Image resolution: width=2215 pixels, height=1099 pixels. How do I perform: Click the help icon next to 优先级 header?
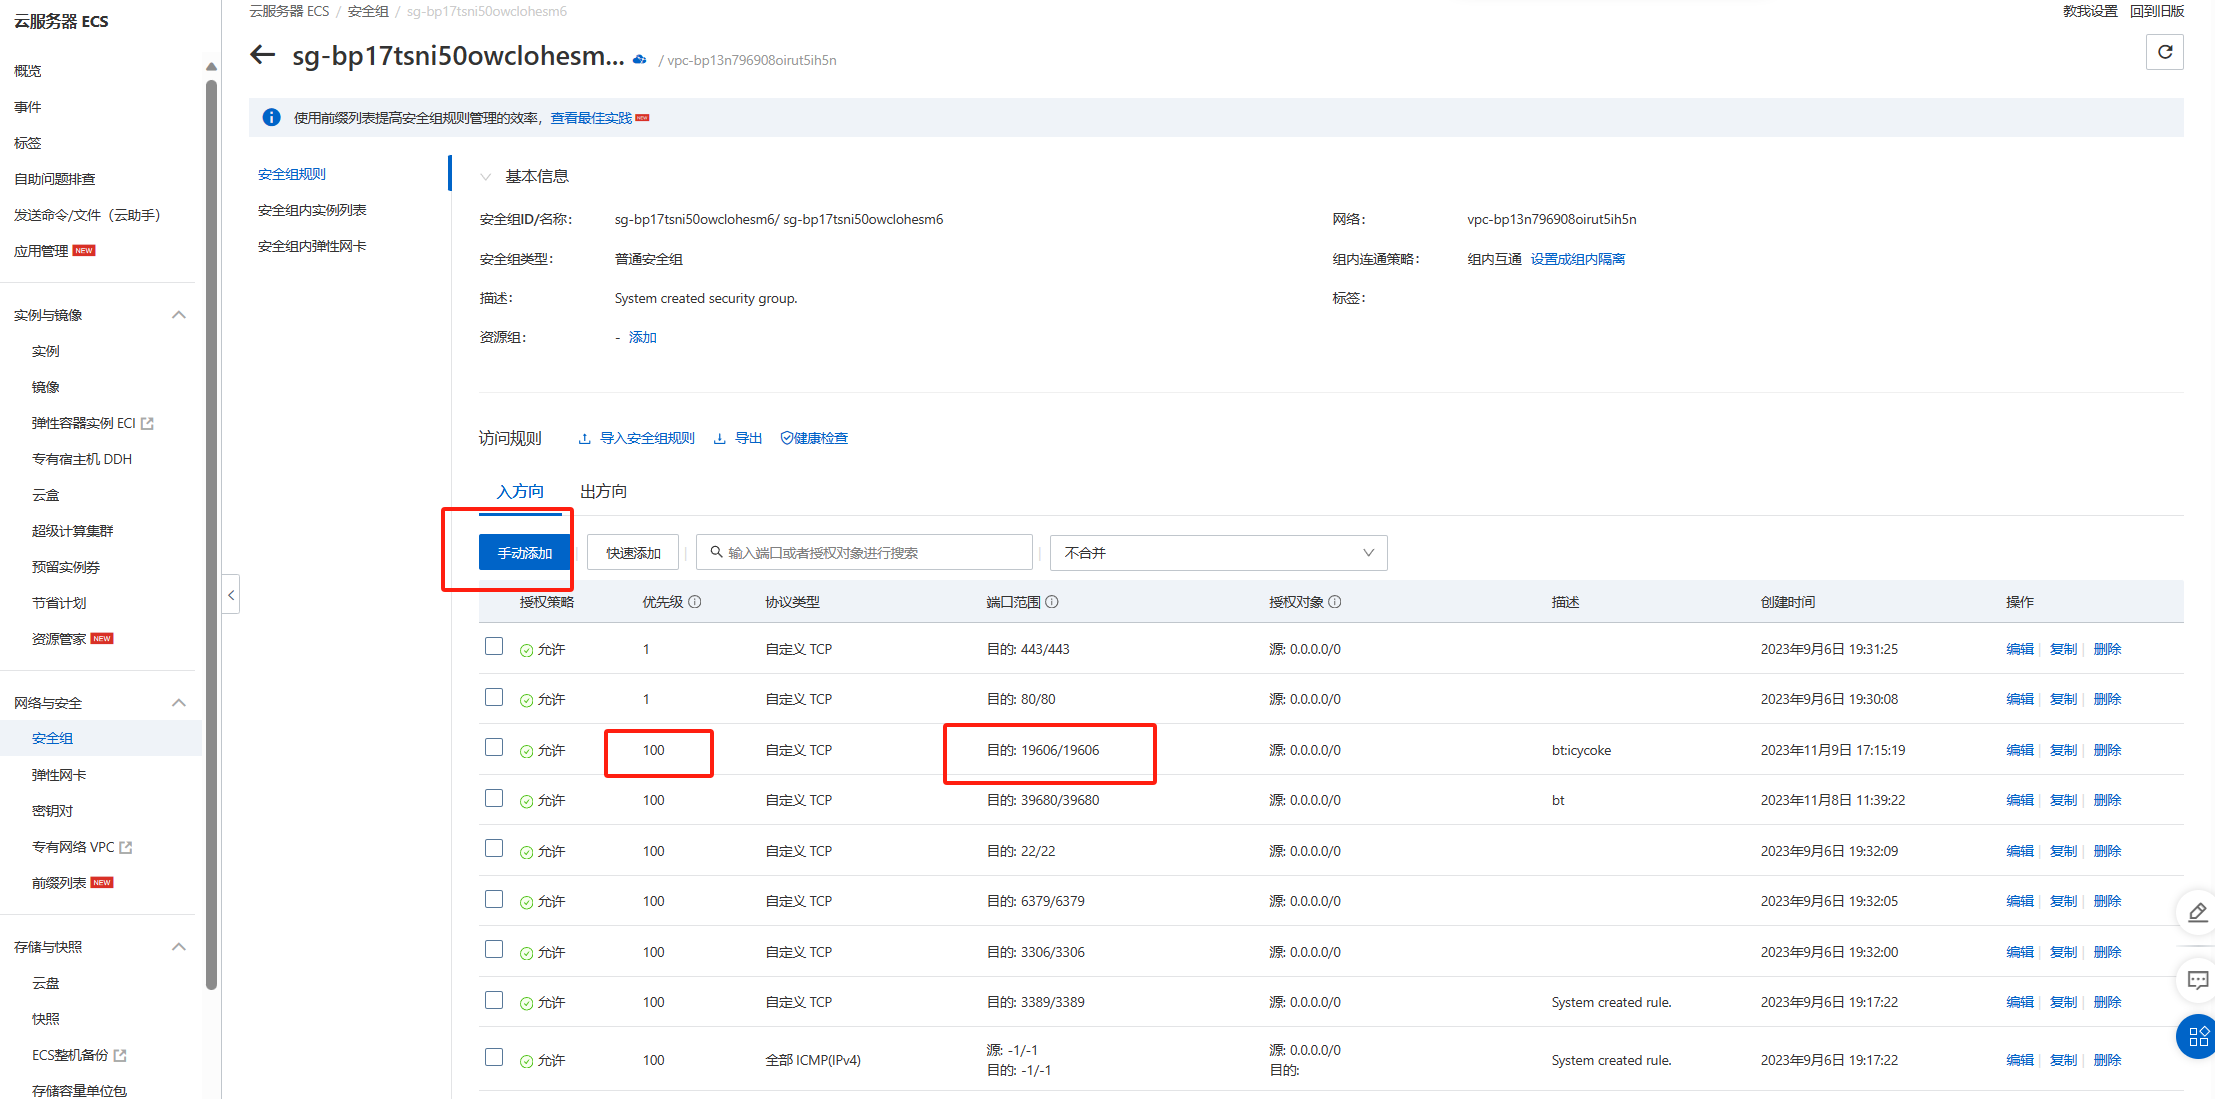coord(695,602)
